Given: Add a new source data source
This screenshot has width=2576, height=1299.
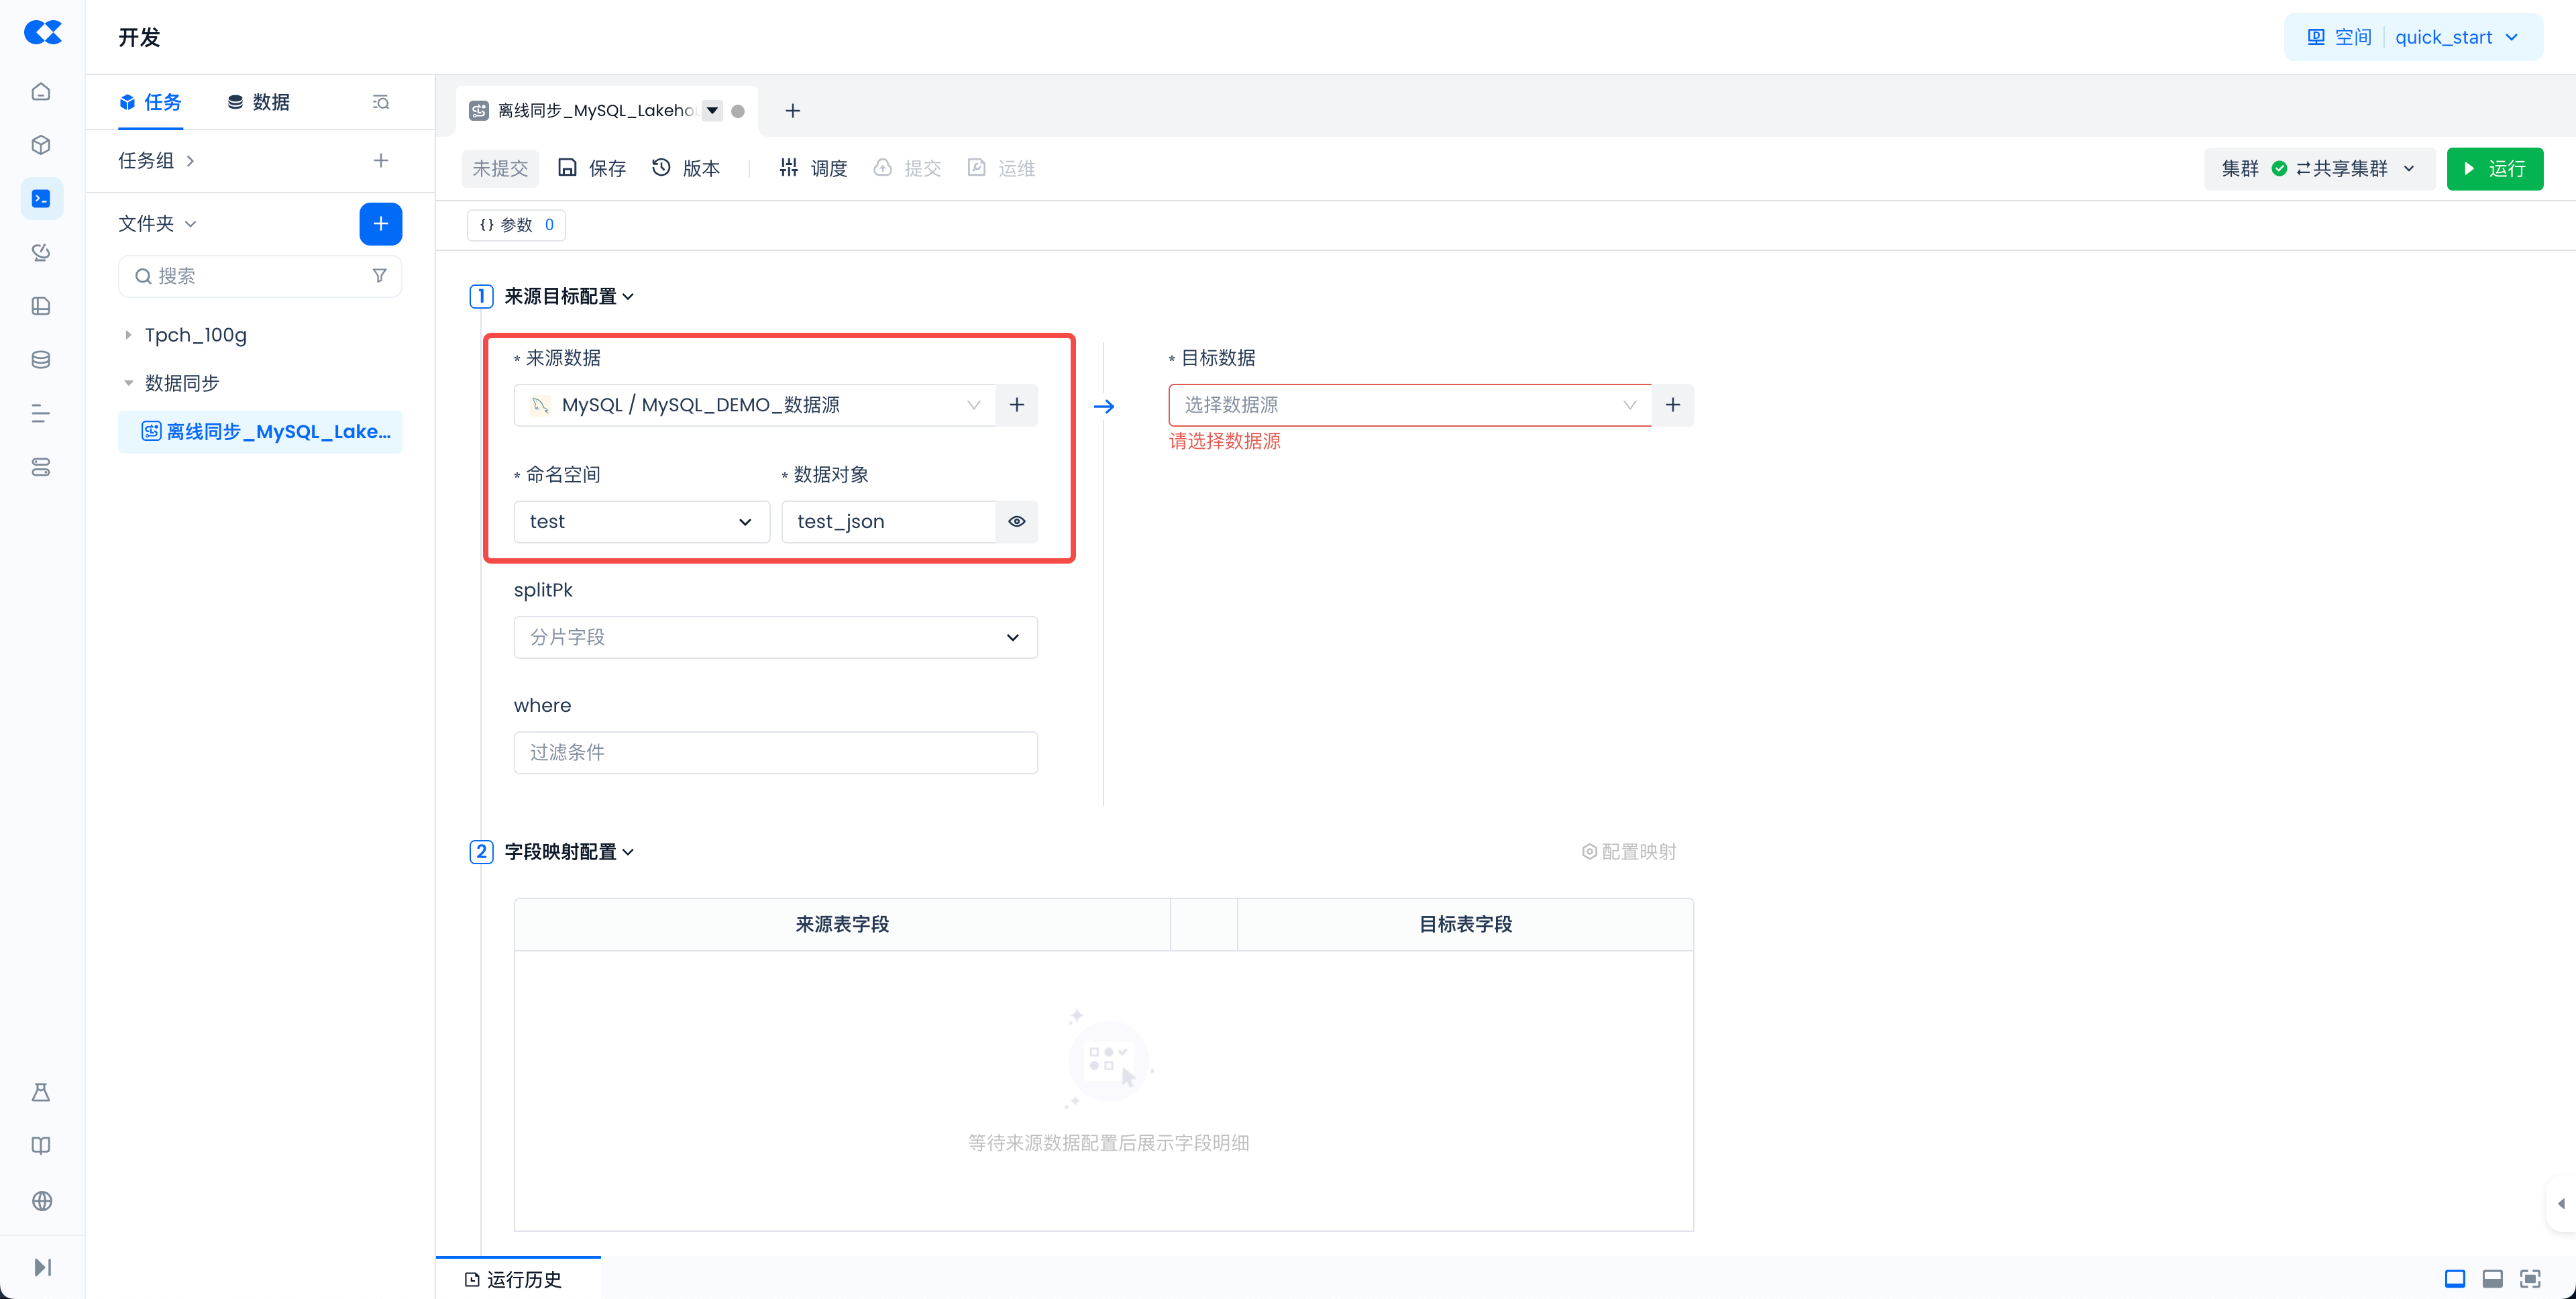Looking at the screenshot, I should [1017, 405].
